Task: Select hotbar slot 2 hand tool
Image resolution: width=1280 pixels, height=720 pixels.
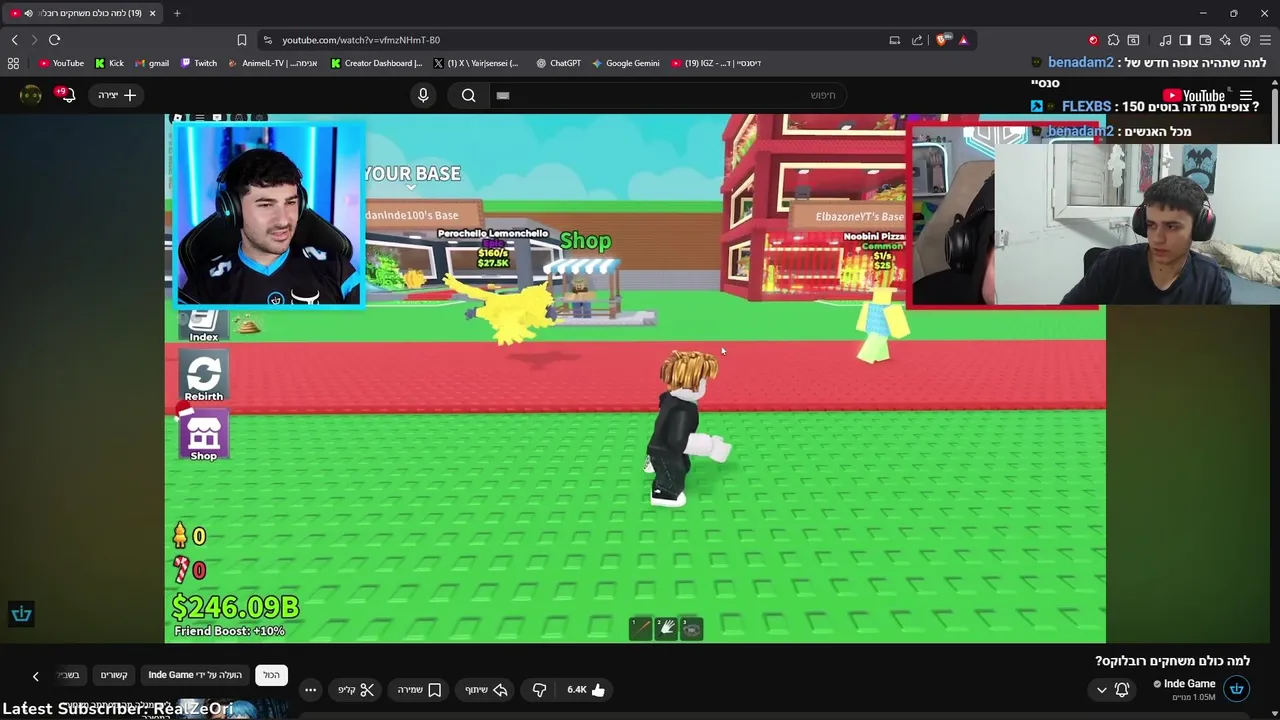Action: coord(666,628)
